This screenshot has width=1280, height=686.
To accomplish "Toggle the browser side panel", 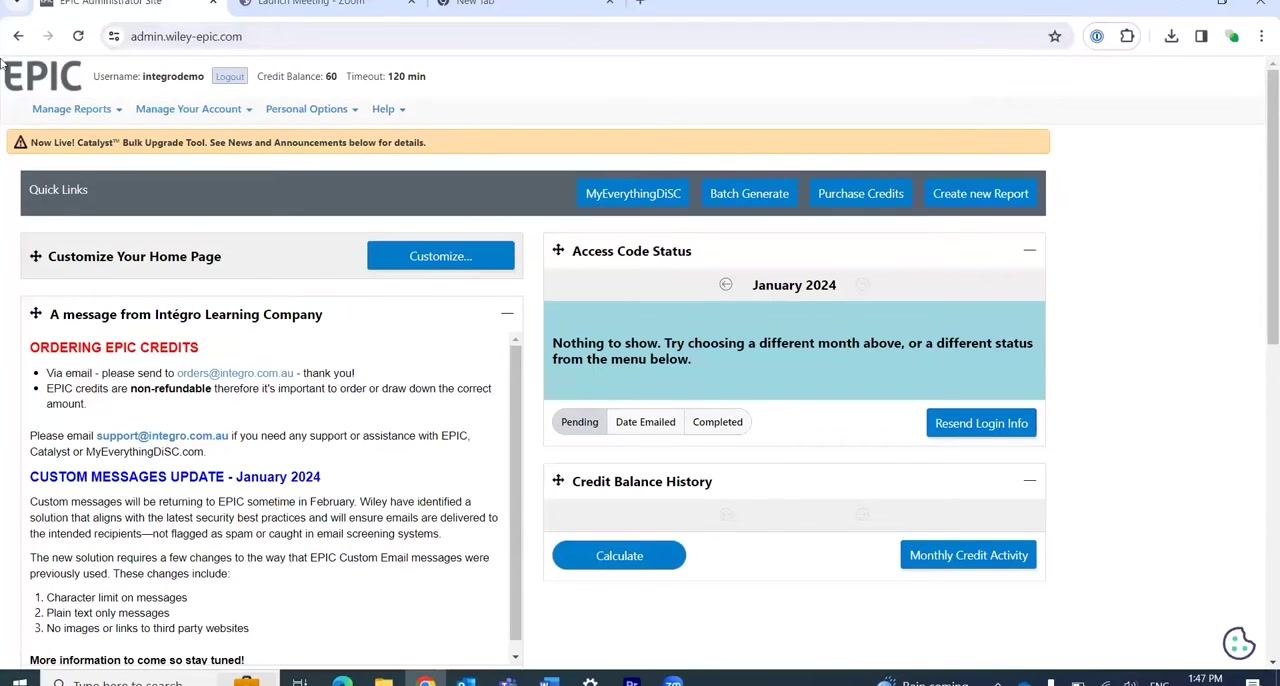I will [1201, 36].
